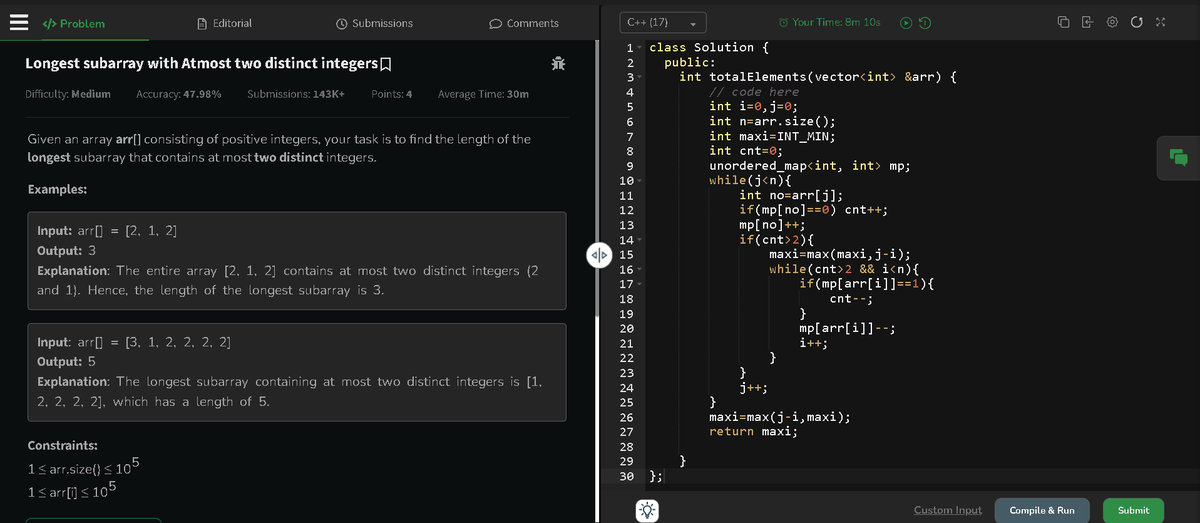Click the 'Output: 5' text
Image resolution: width=1200 pixels, height=523 pixels.
66,361
